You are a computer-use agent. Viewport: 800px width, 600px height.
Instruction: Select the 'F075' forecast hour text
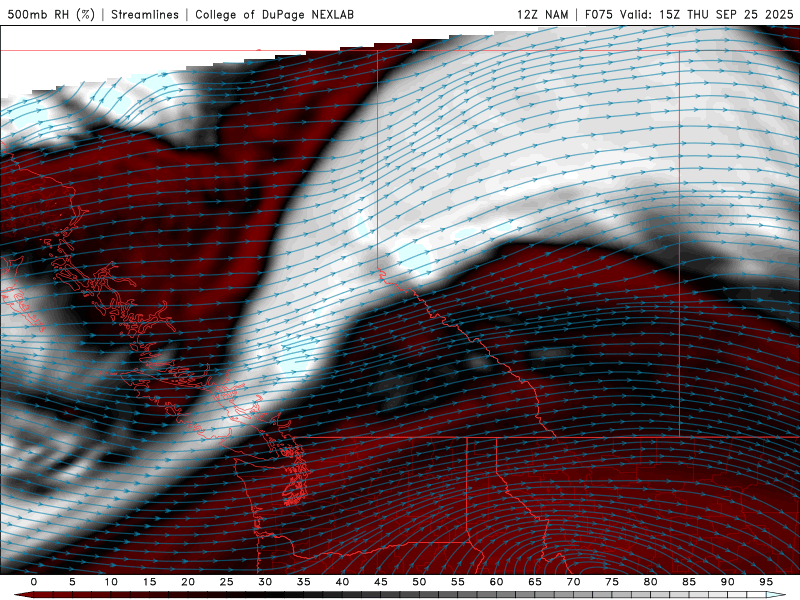(598, 14)
